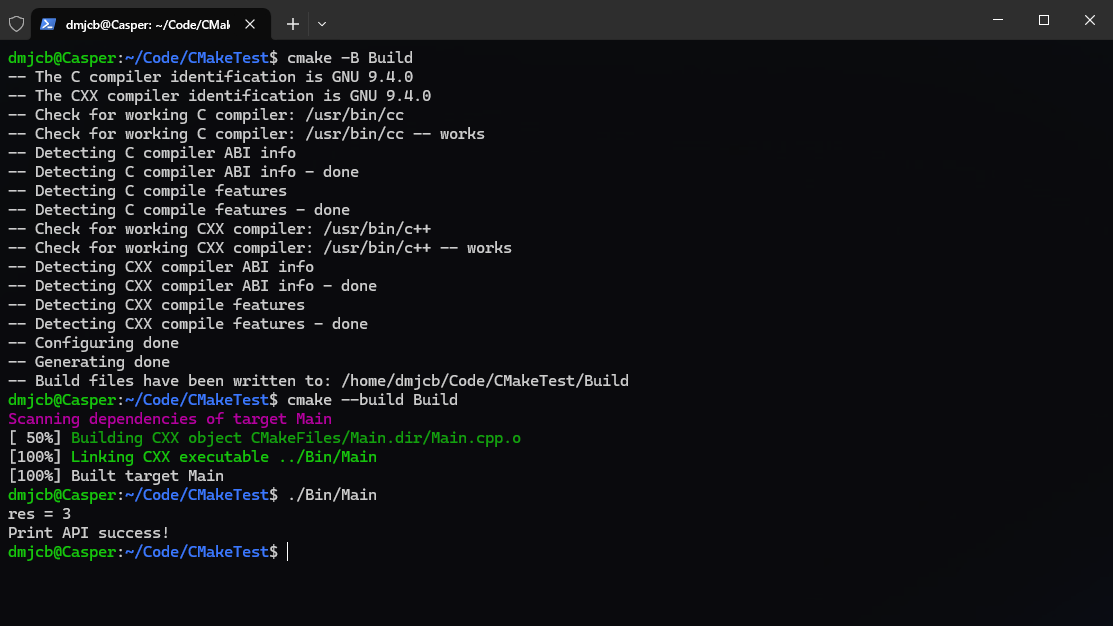Click 'Detecting CXX compile features - done' line
The height and width of the screenshot is (626, 1113).
(188, 324)
